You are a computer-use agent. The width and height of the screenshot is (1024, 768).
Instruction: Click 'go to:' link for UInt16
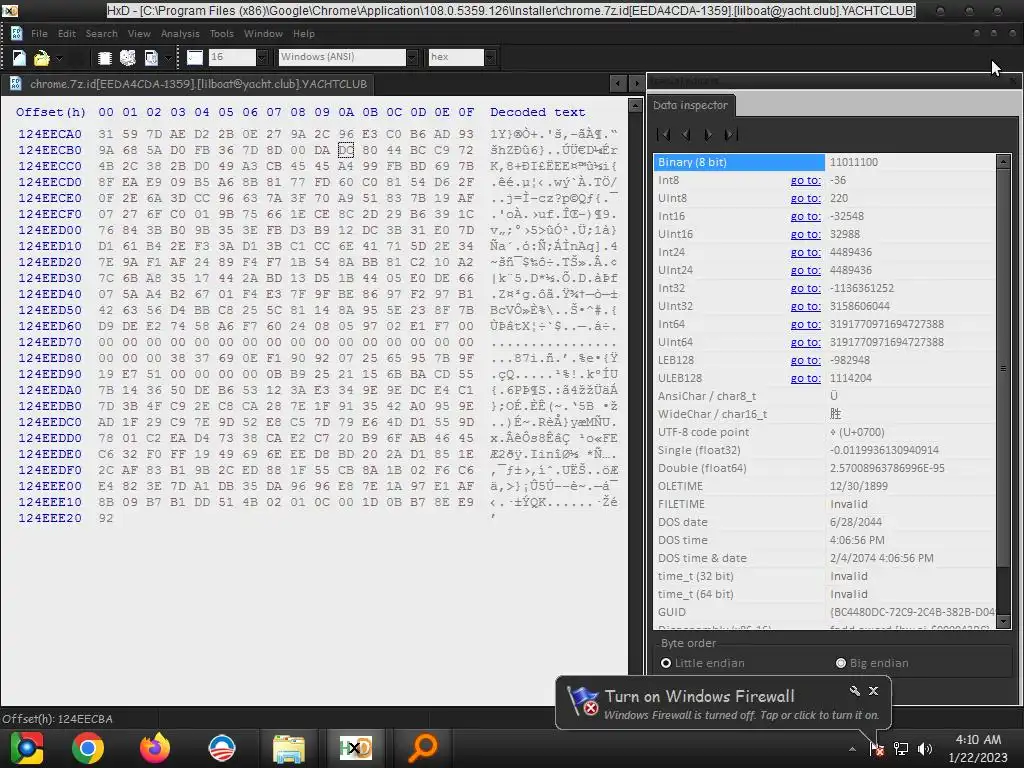click(805, 234)
